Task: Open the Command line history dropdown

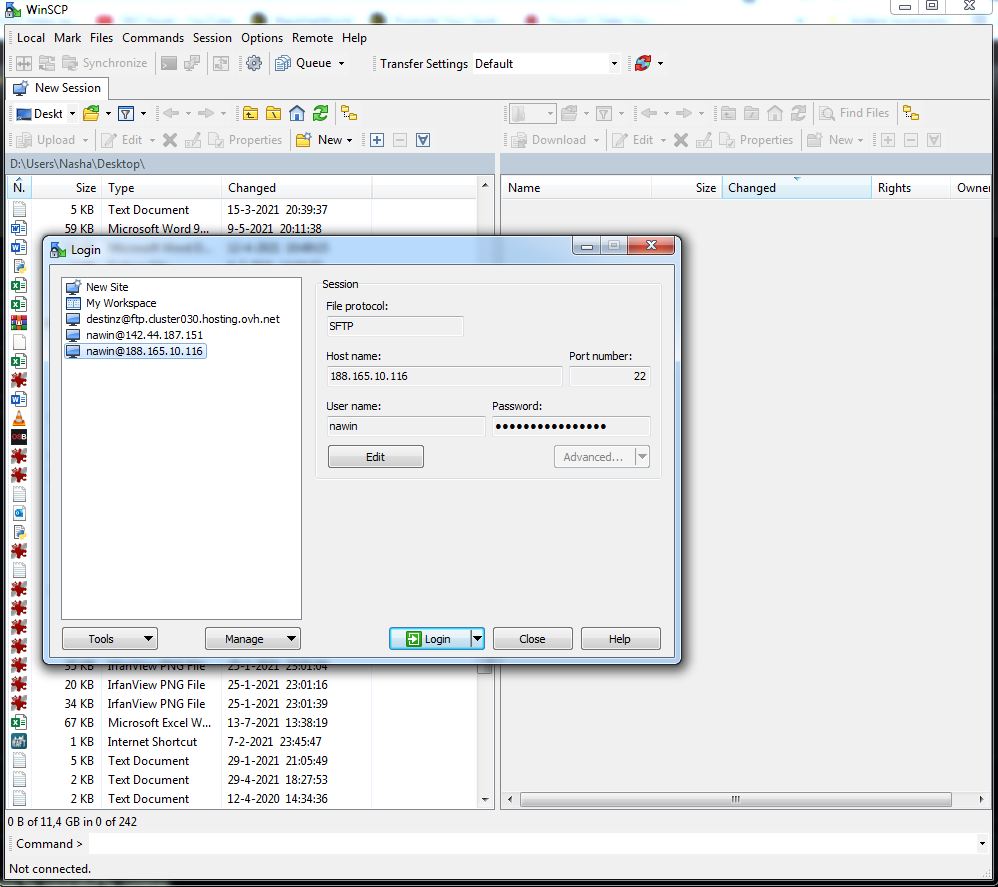Action: tap(982, 844)
